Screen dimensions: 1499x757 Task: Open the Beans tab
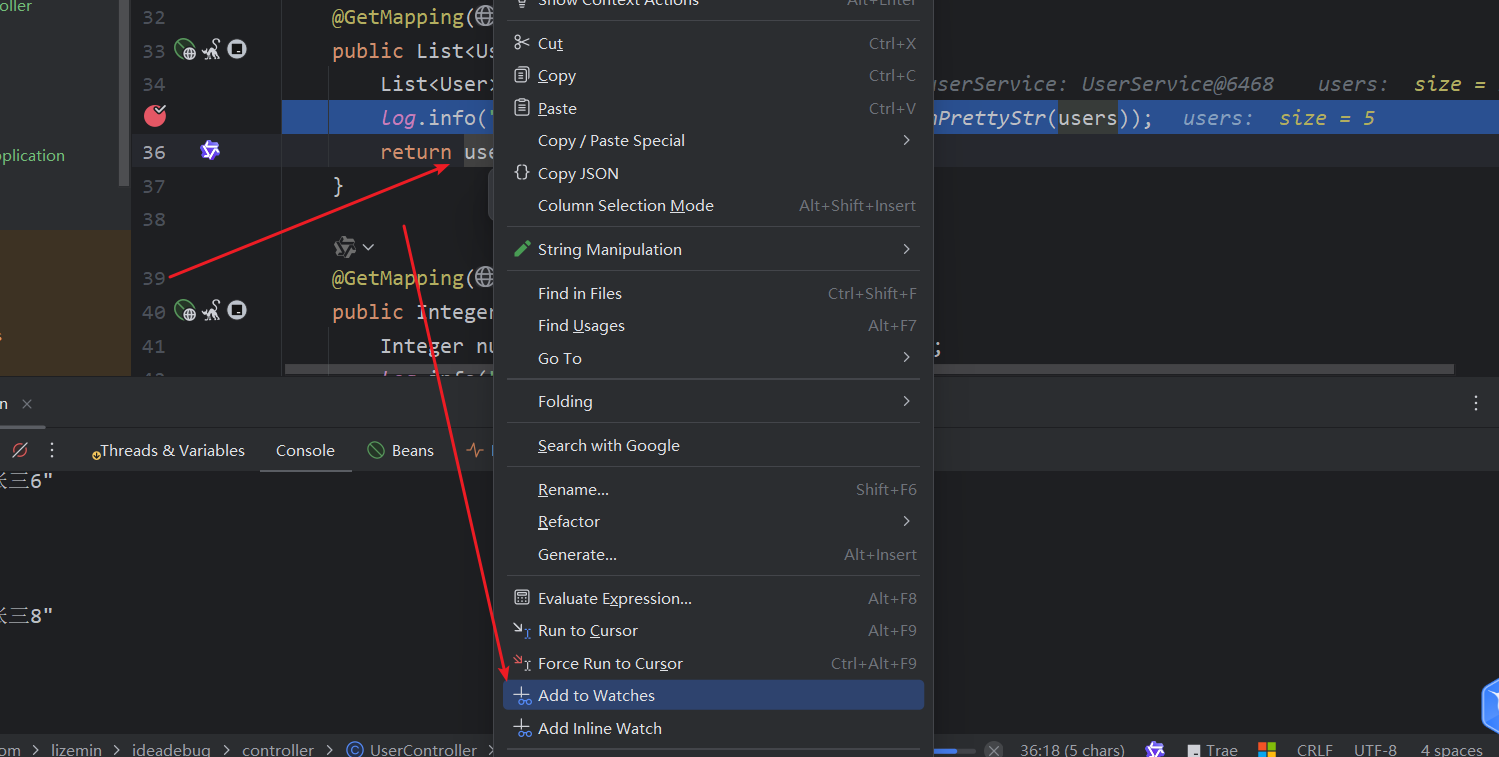(x=400, y=451)
